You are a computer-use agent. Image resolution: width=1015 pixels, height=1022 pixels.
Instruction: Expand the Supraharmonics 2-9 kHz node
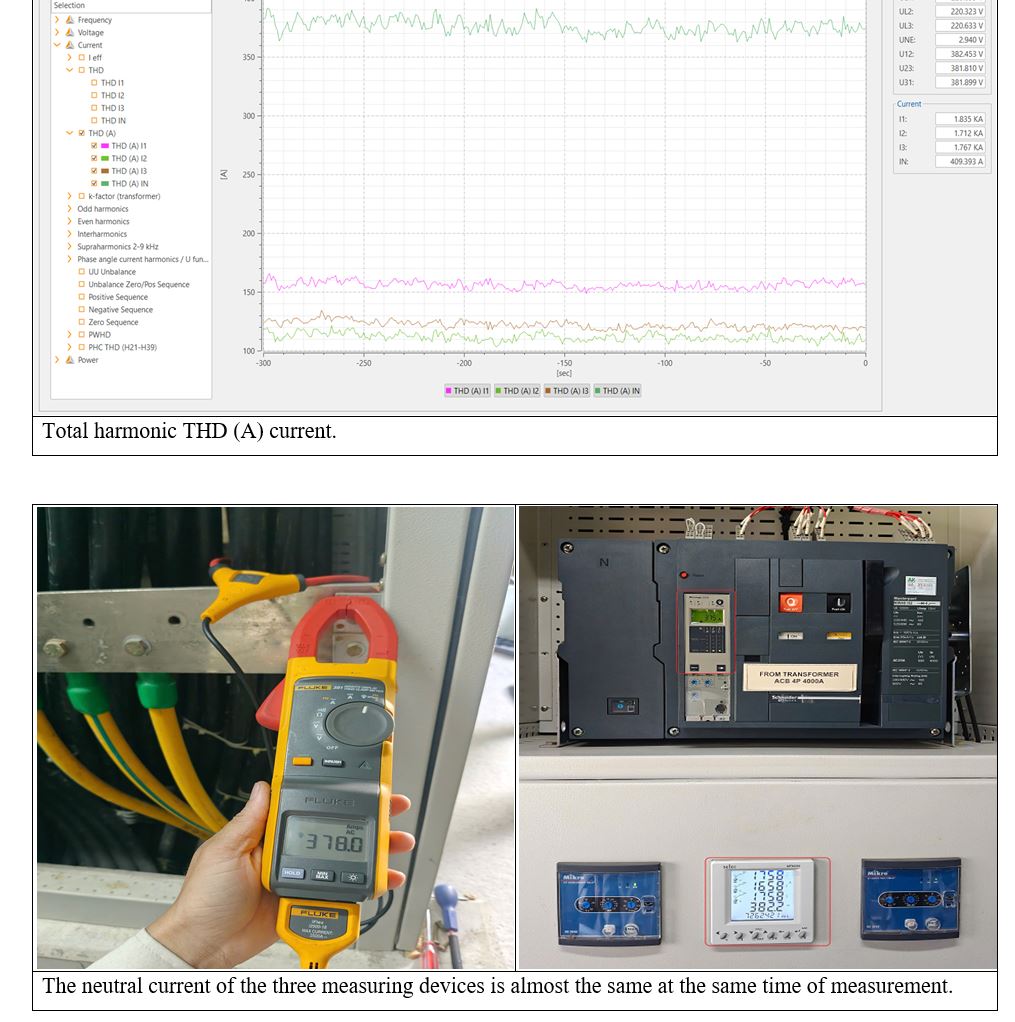tap(69, 247)
